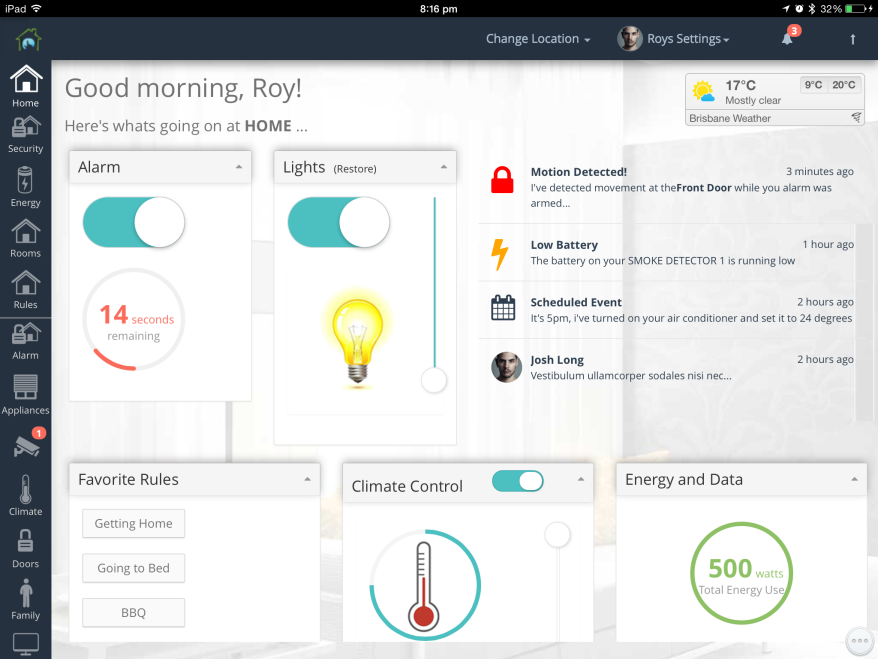Click the weather sun icon
The width and height of the screenshot is (878, 659).
[703, 91]
